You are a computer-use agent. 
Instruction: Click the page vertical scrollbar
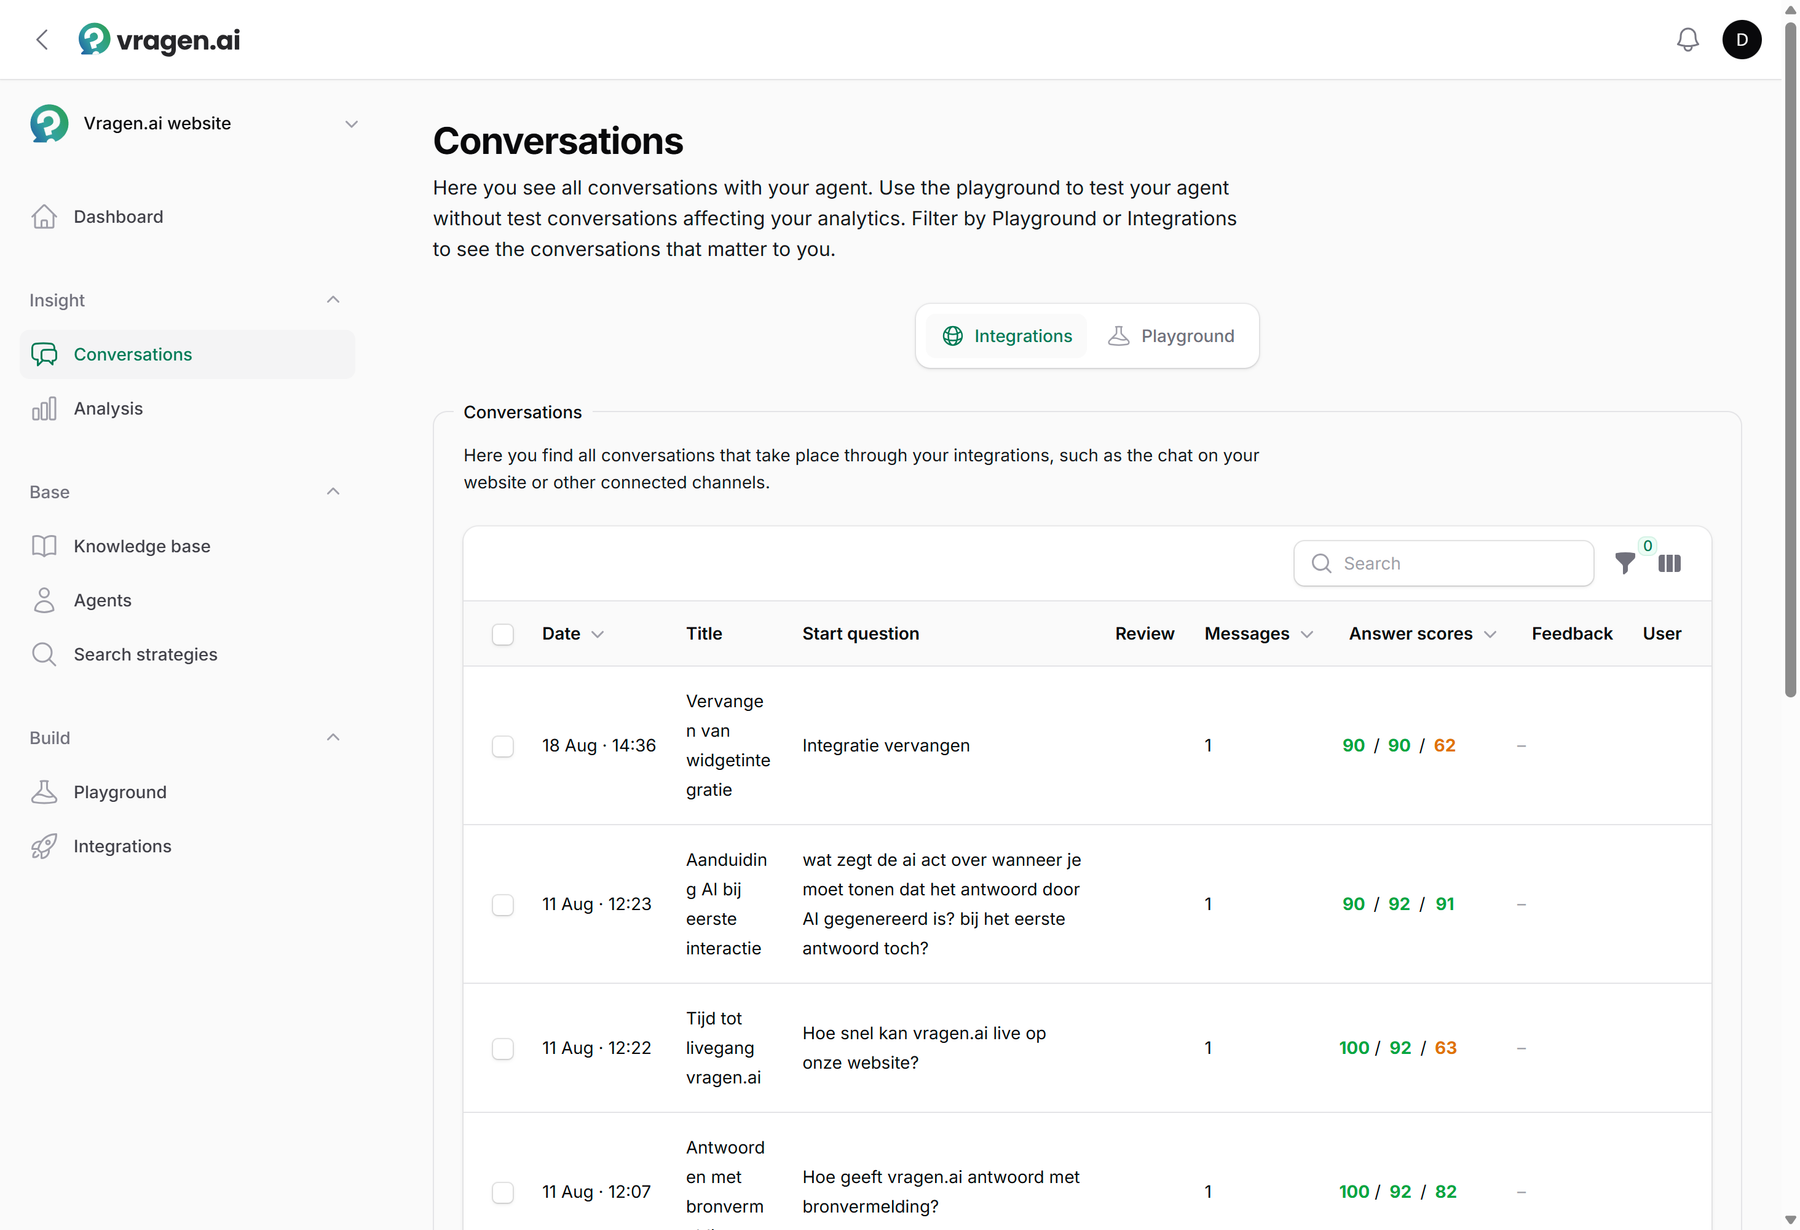pos(1790,360)
